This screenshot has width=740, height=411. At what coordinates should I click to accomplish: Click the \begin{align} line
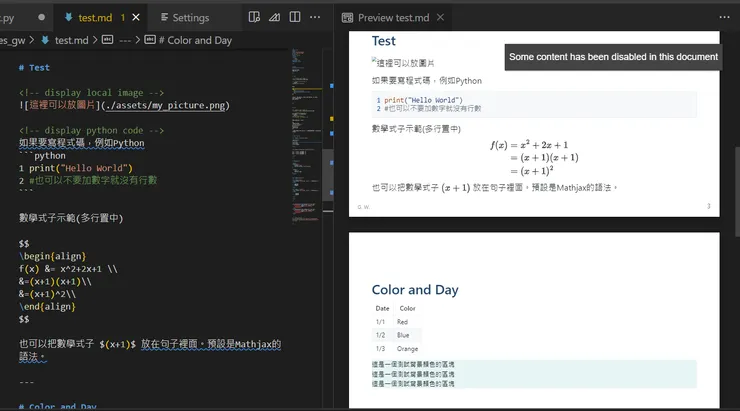tap(52, 256)
